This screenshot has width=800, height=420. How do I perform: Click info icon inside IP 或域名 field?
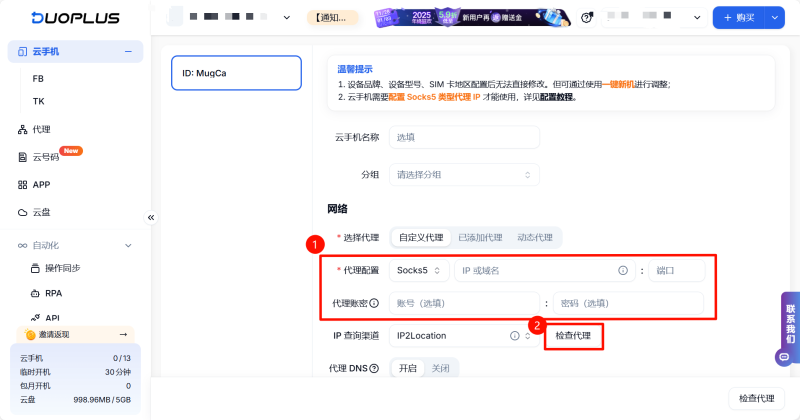click(x=623, y=271)
